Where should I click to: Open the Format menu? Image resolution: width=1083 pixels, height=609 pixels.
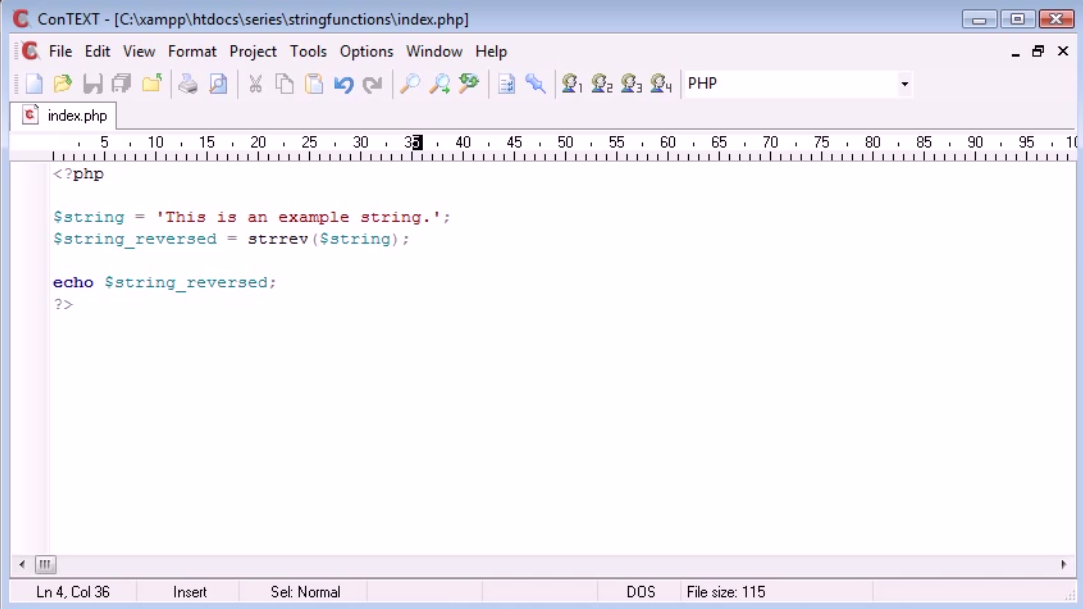tap(193, 51)
